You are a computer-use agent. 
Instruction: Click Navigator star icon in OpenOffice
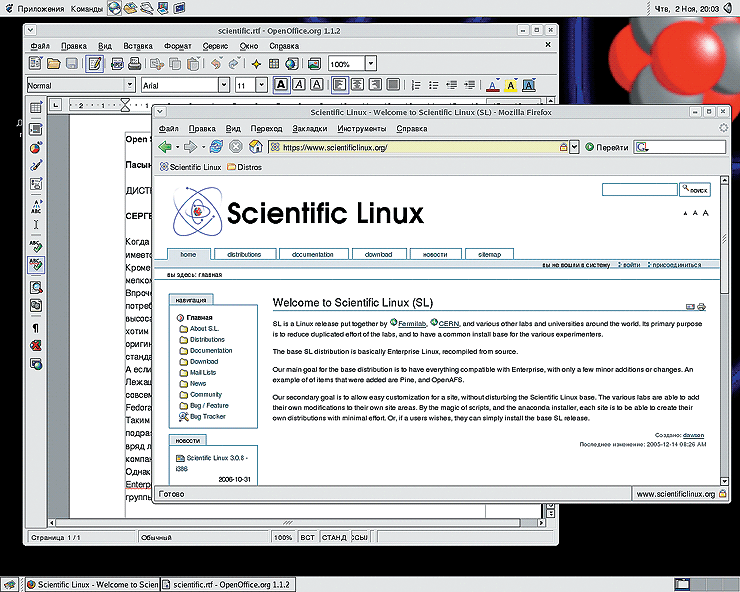pos(256,64)
